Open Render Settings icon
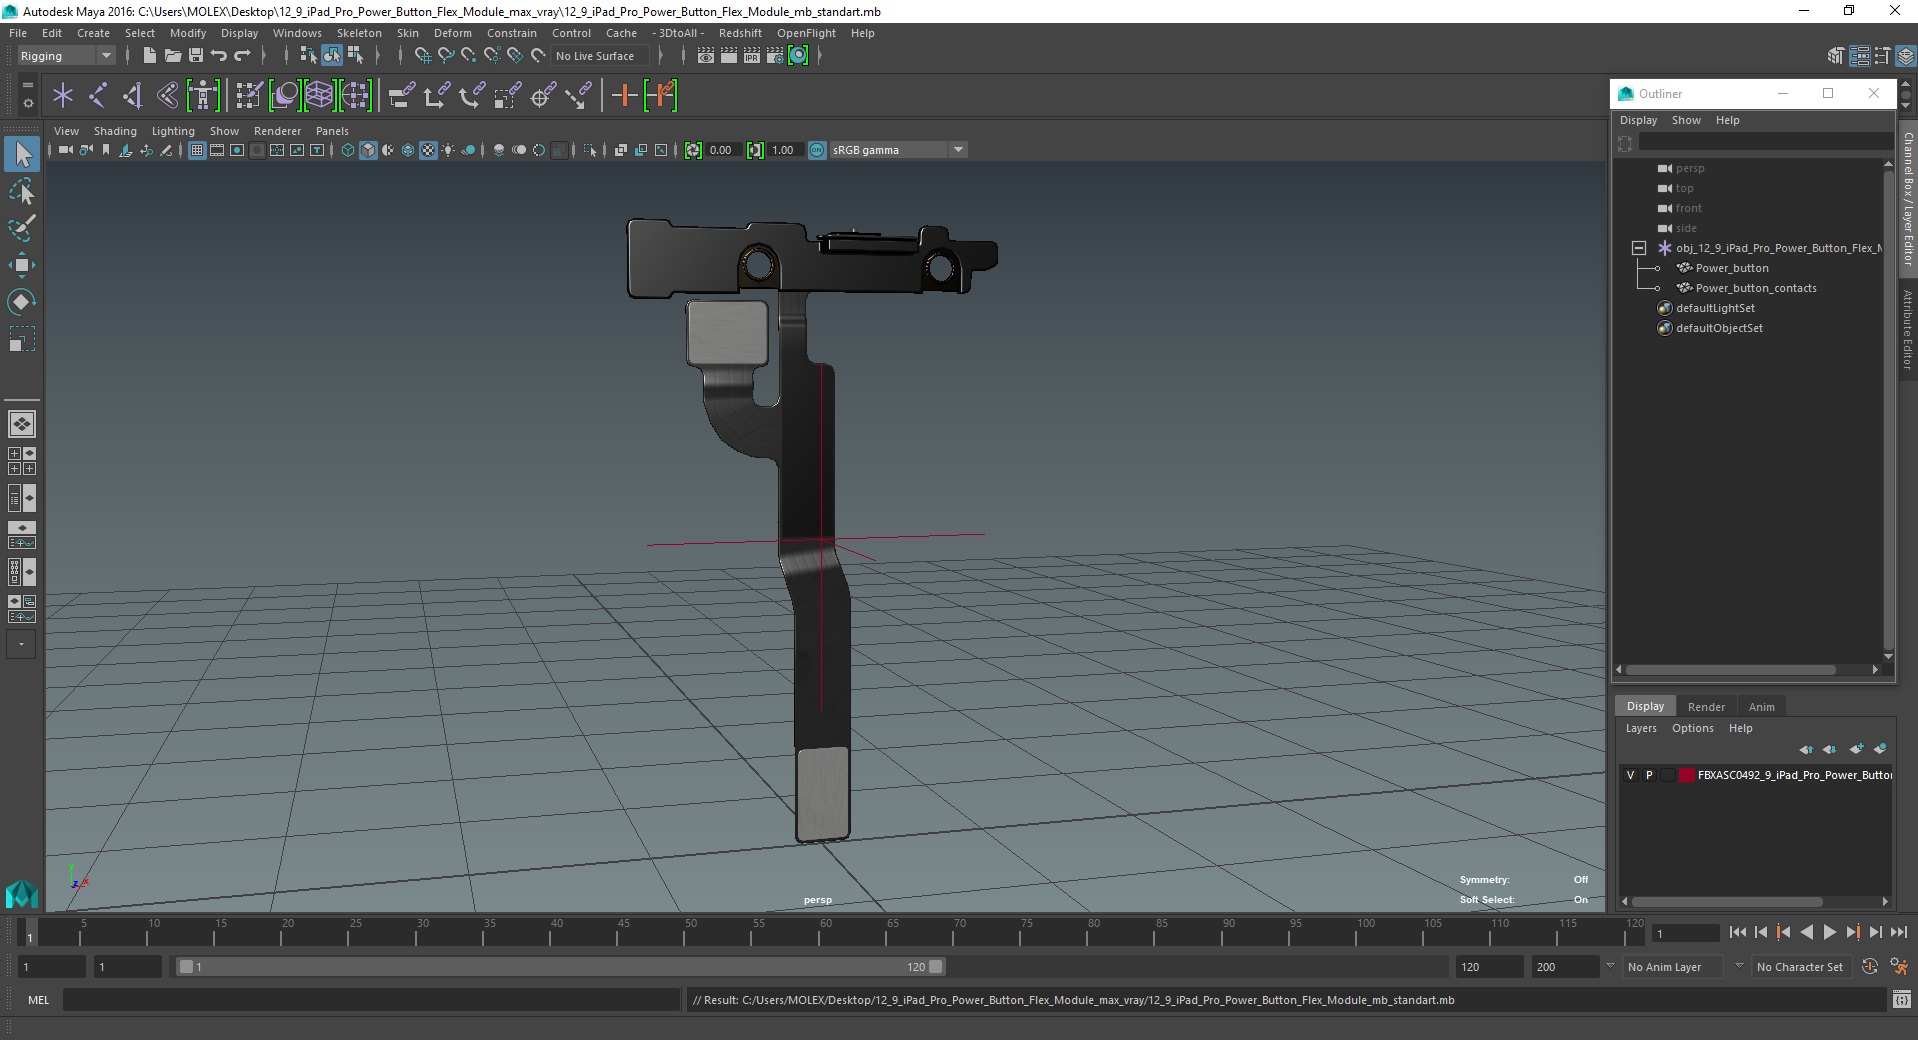1918x1040 pixels. pyautogui.click(x=775, y=56)
